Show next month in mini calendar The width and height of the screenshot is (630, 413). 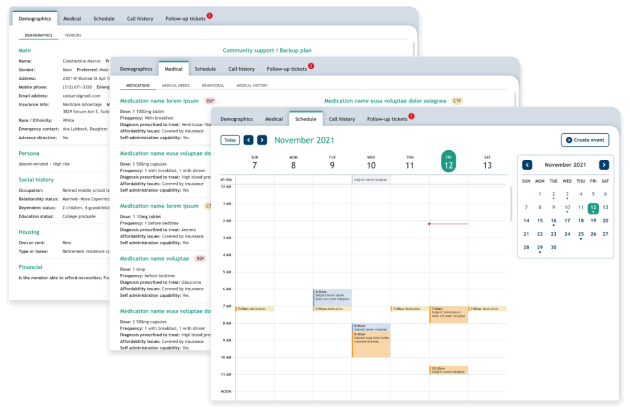[x=604, y=165]
